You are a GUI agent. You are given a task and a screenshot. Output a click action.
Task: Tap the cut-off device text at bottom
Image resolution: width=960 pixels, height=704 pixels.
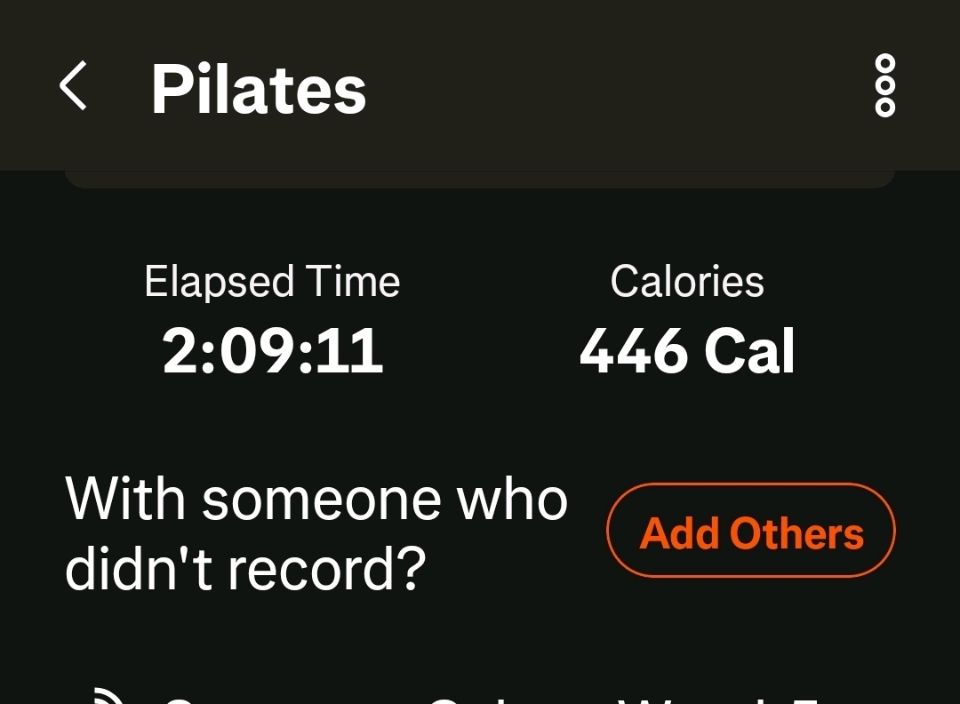[x=500, y=698]
